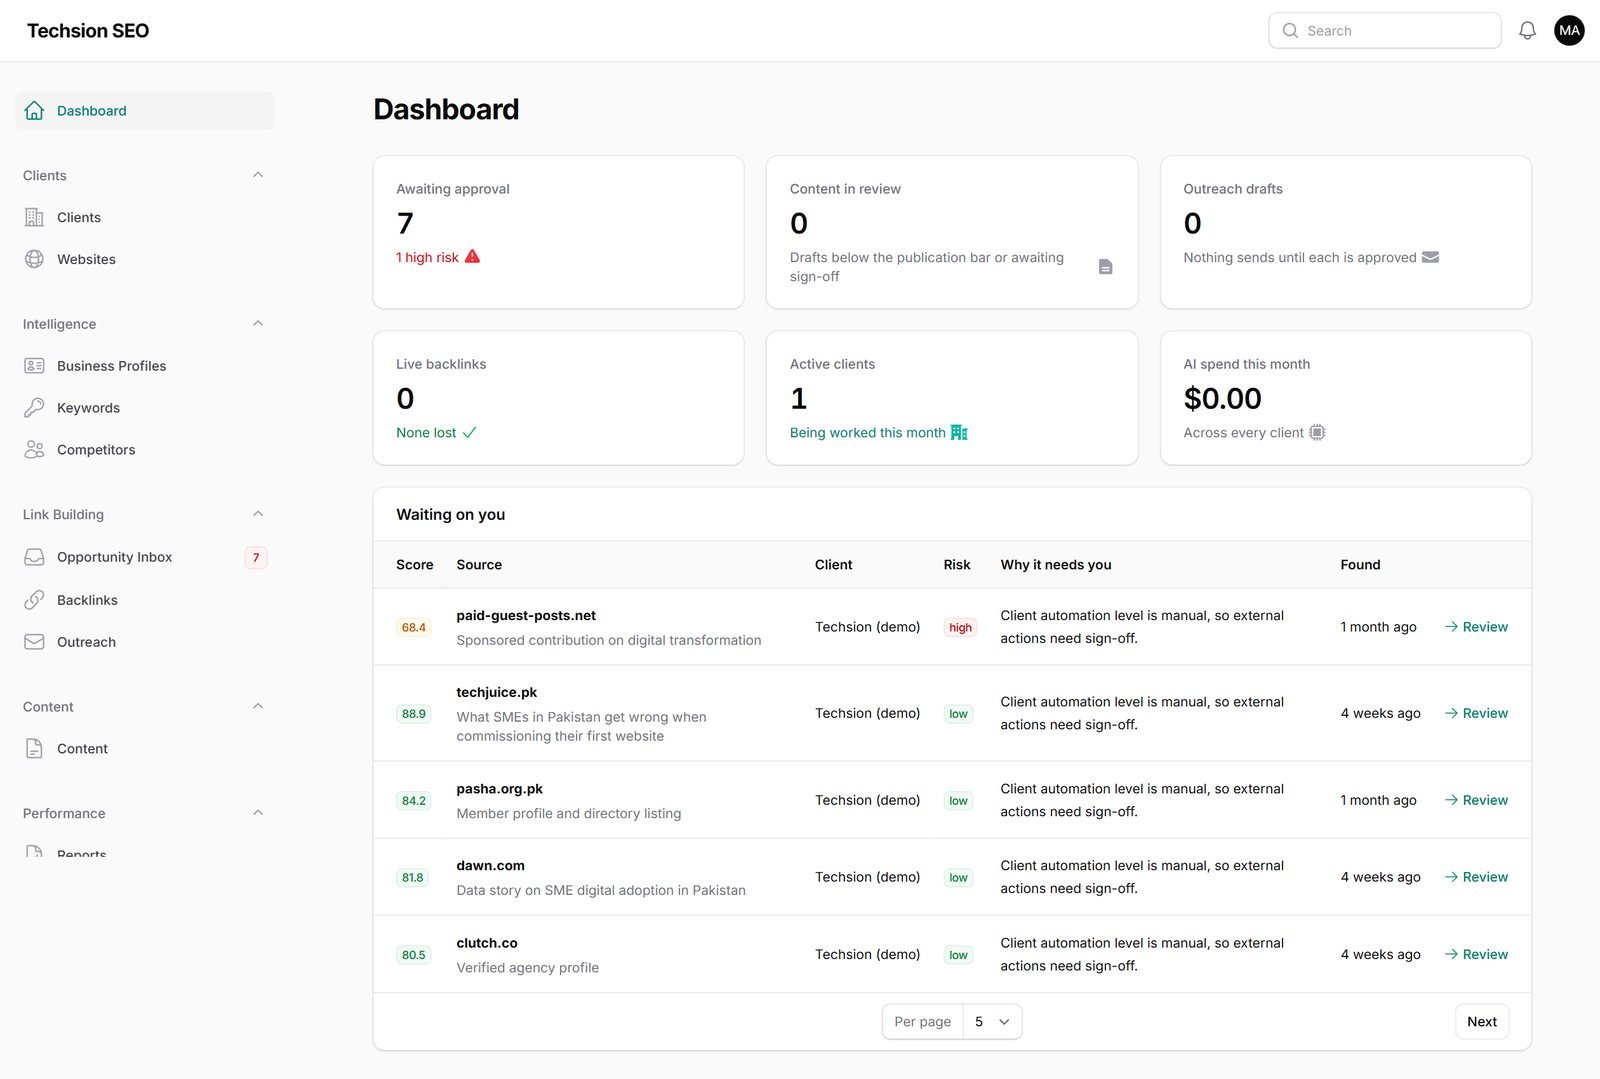Click the Backlinks chain icon
Viewport: 1600px width, 1079px height.
34,600
